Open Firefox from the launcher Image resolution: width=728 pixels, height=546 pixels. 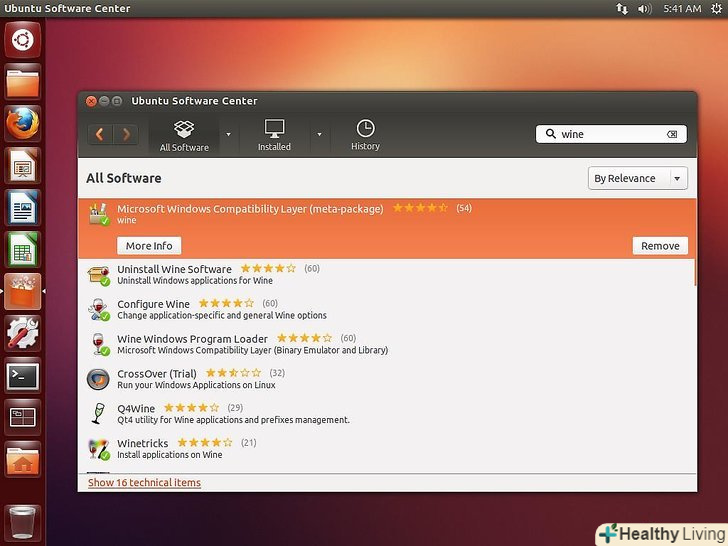(x=23, y=123)
